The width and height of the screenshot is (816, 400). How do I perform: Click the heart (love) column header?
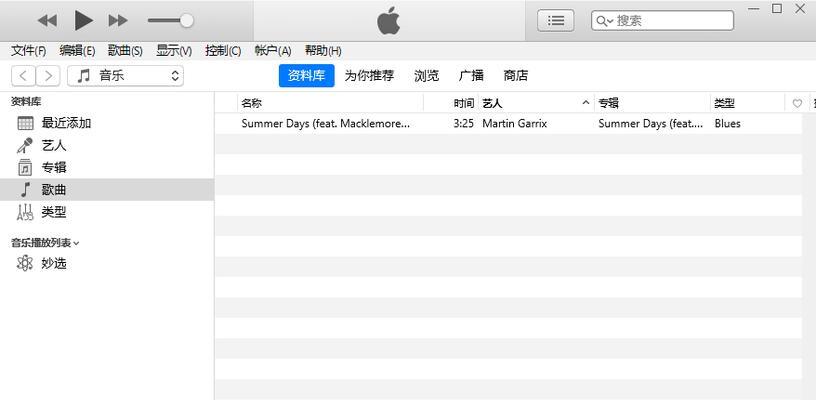coord(797,104)
